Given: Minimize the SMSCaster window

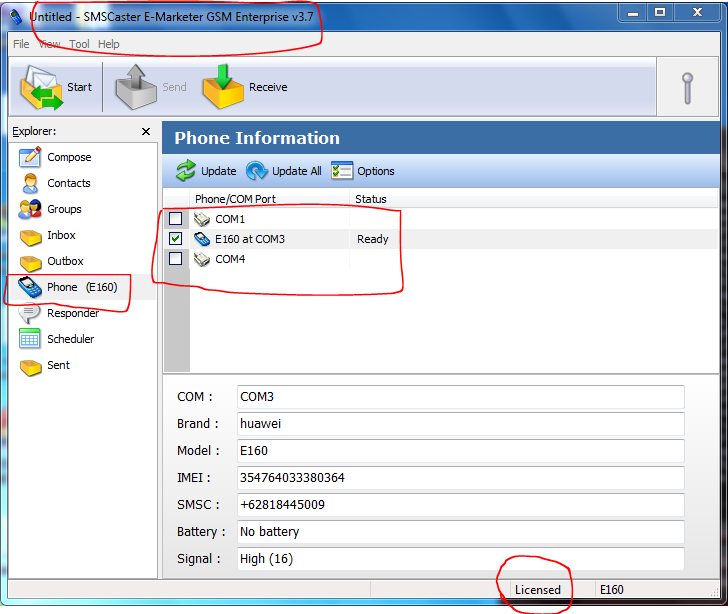Looking at the screenshot, I should [x=632, y=13].
